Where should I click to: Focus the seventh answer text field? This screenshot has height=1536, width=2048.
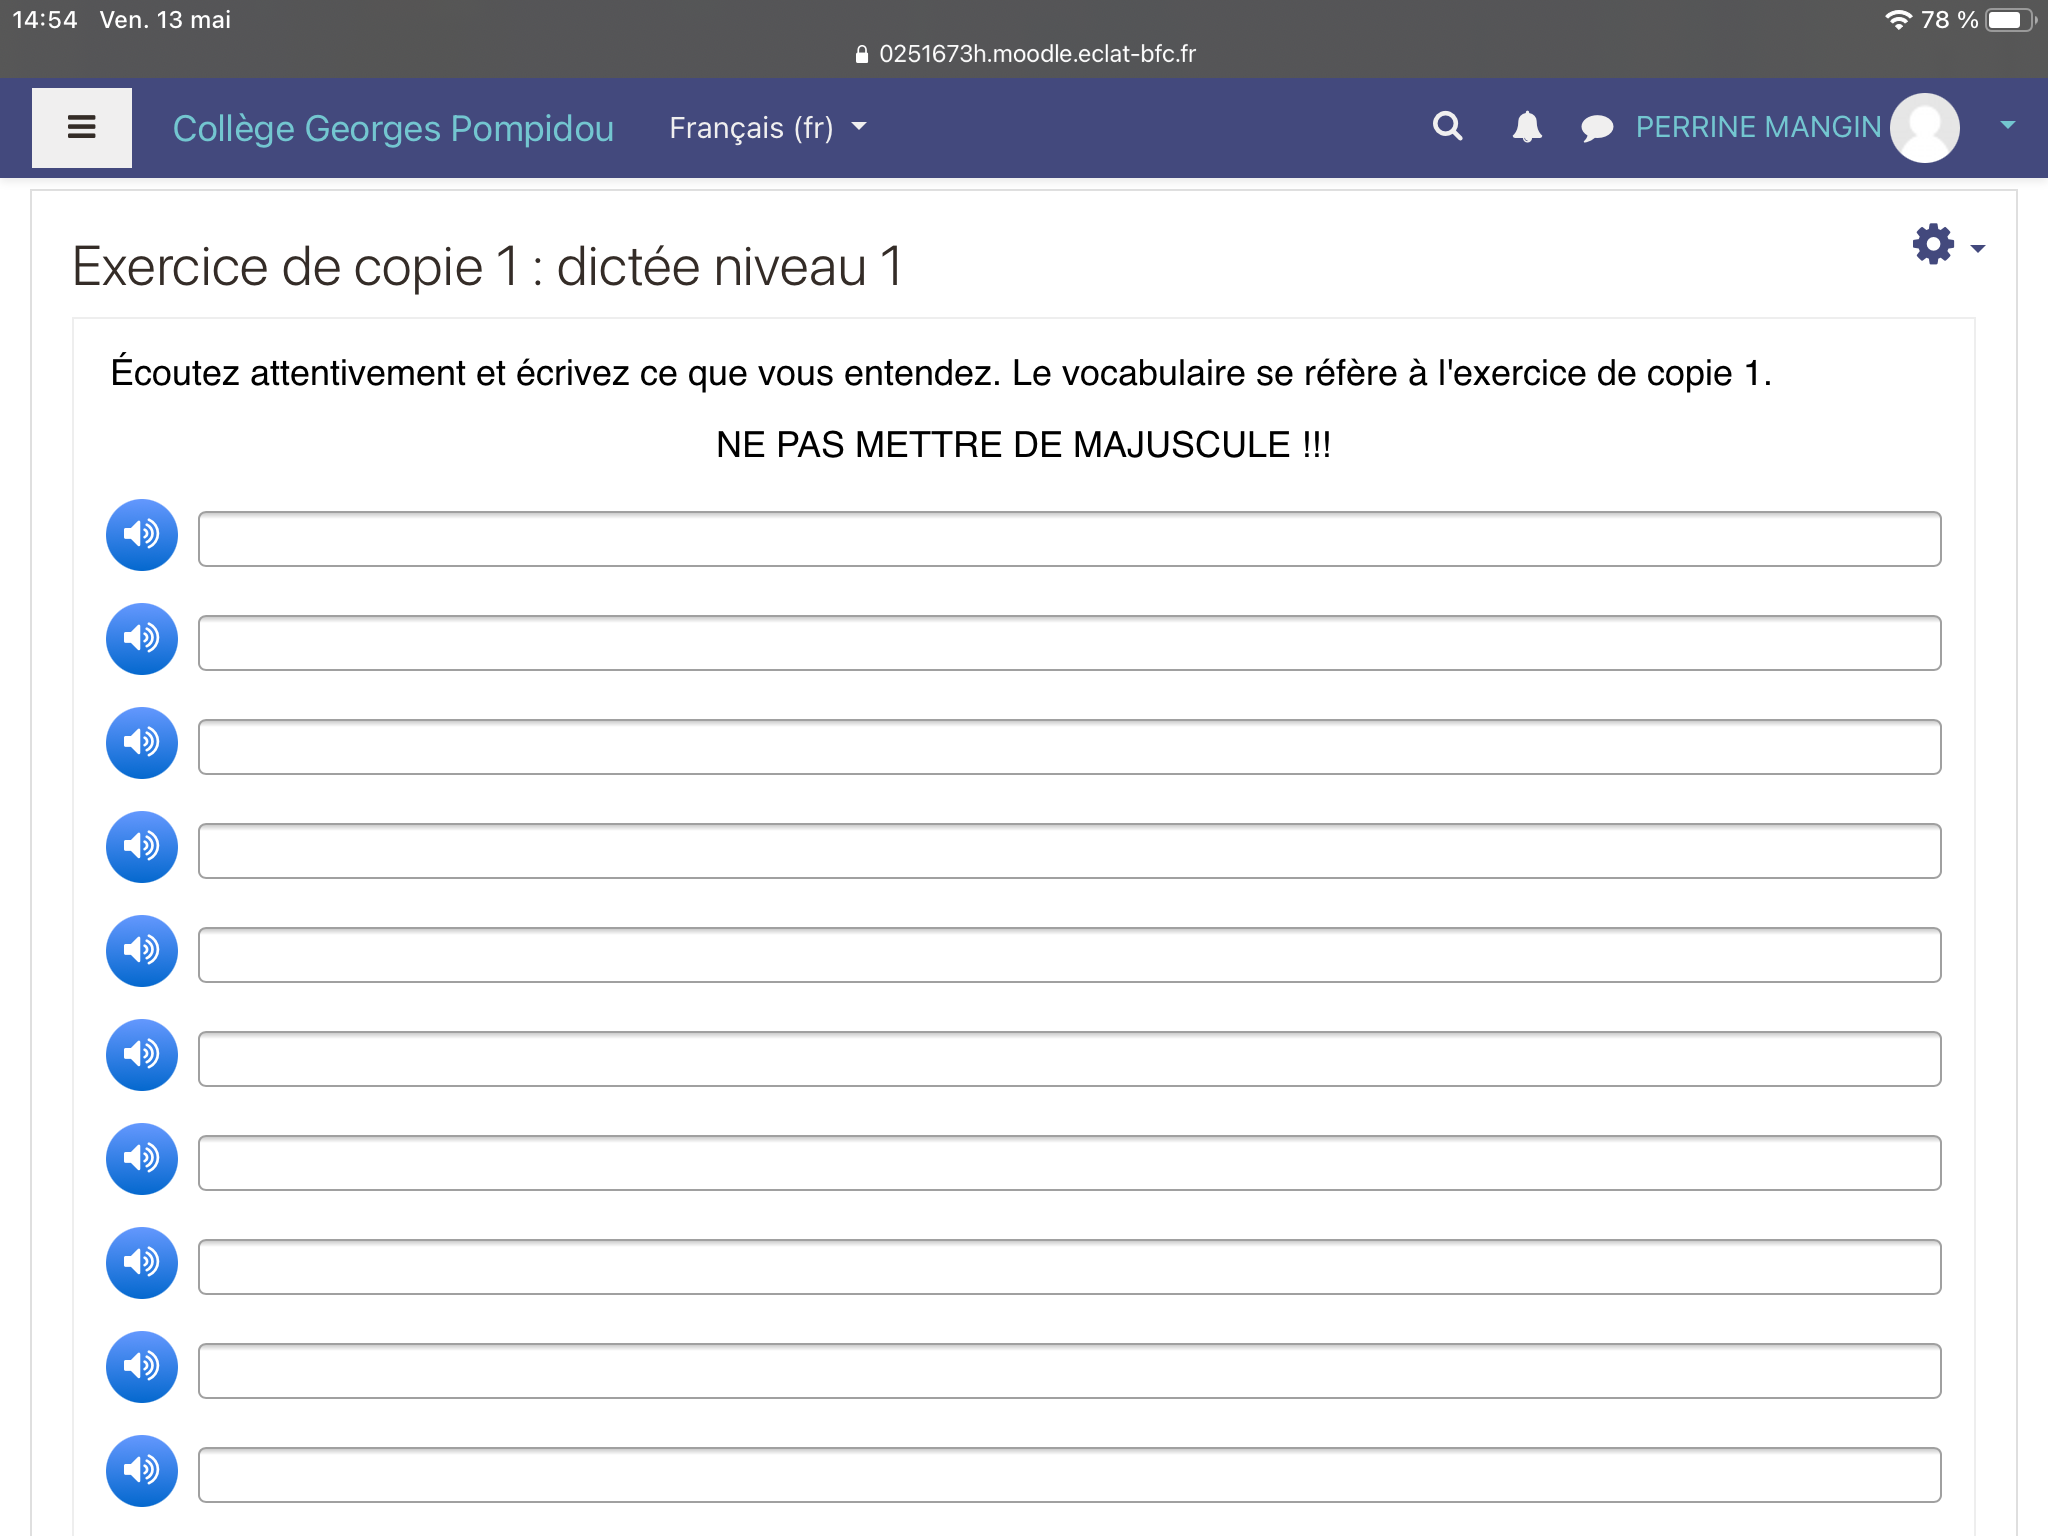click(x=1069, y=1163)
